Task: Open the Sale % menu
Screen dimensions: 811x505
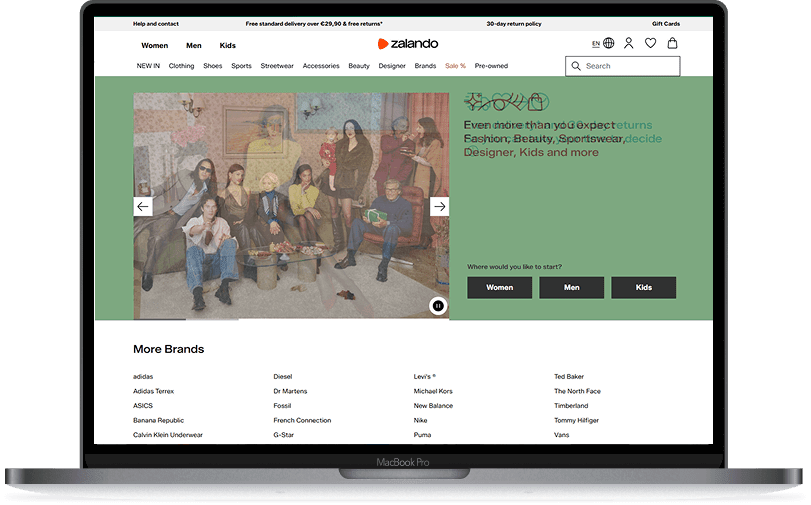Action: point(455,66)
